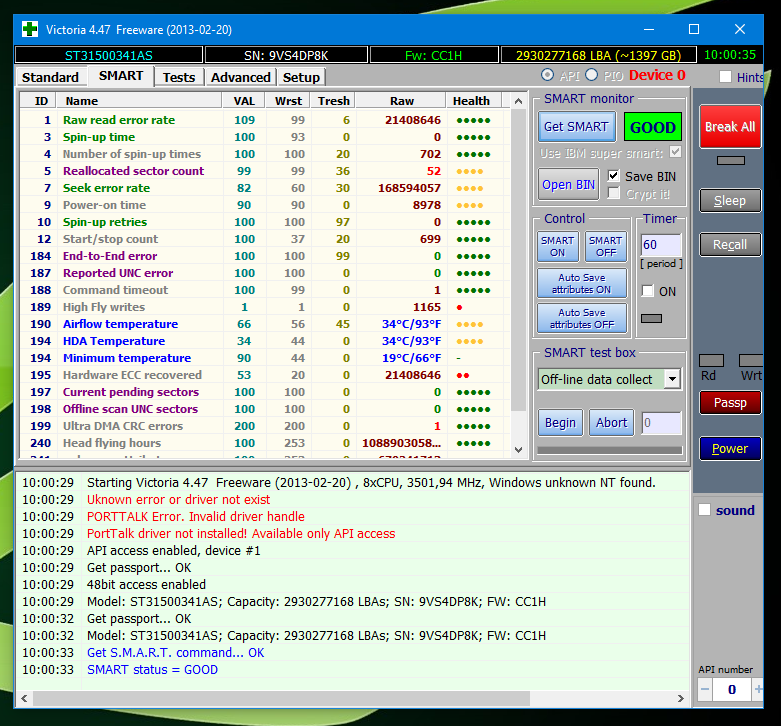Decrease the API number with minus

(705, 690)
